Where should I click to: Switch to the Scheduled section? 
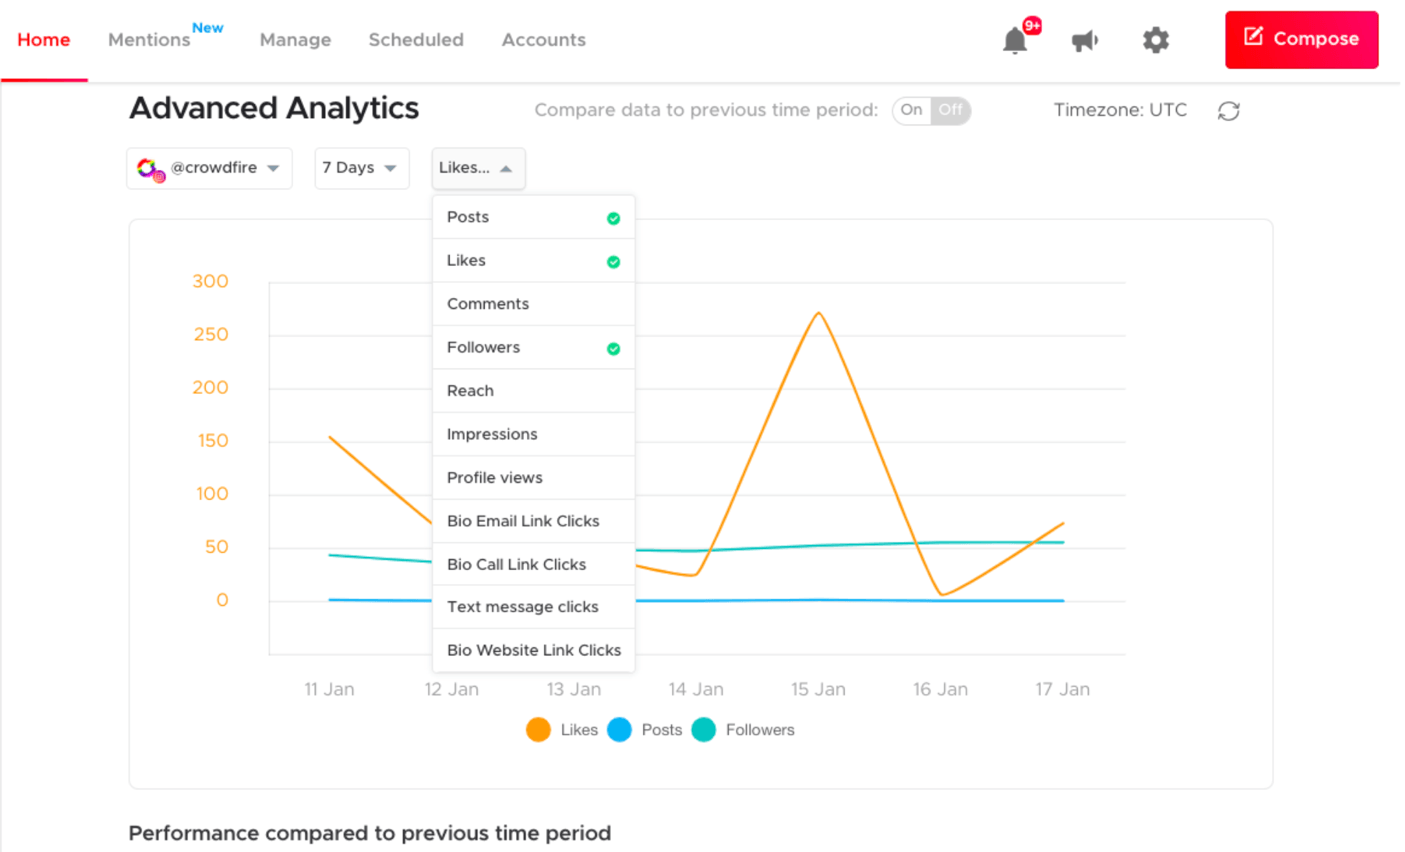click(x=416, y=40)
